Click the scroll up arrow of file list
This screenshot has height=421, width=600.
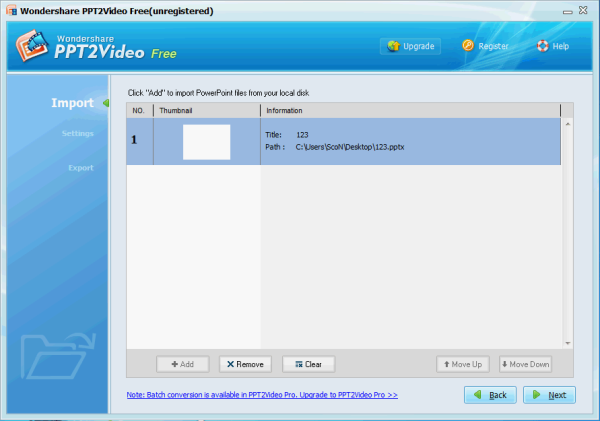[x=568, y=124]
